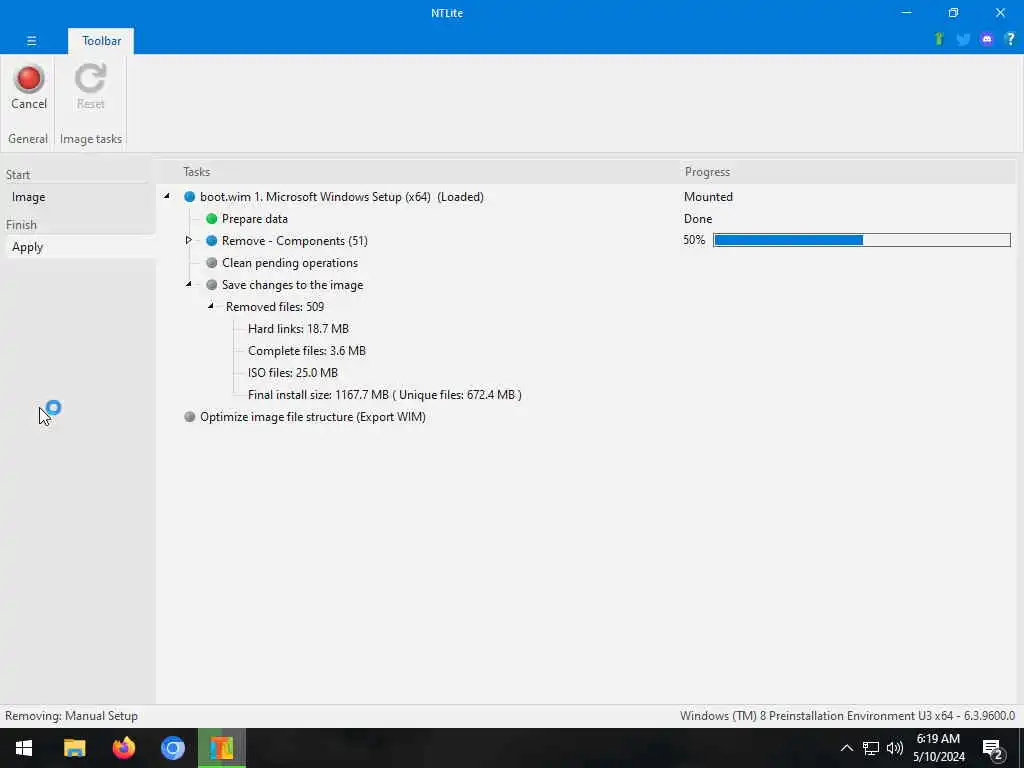
Task: Select Optimize image file structure (Export WIM) row
Action: coord(313,417)
